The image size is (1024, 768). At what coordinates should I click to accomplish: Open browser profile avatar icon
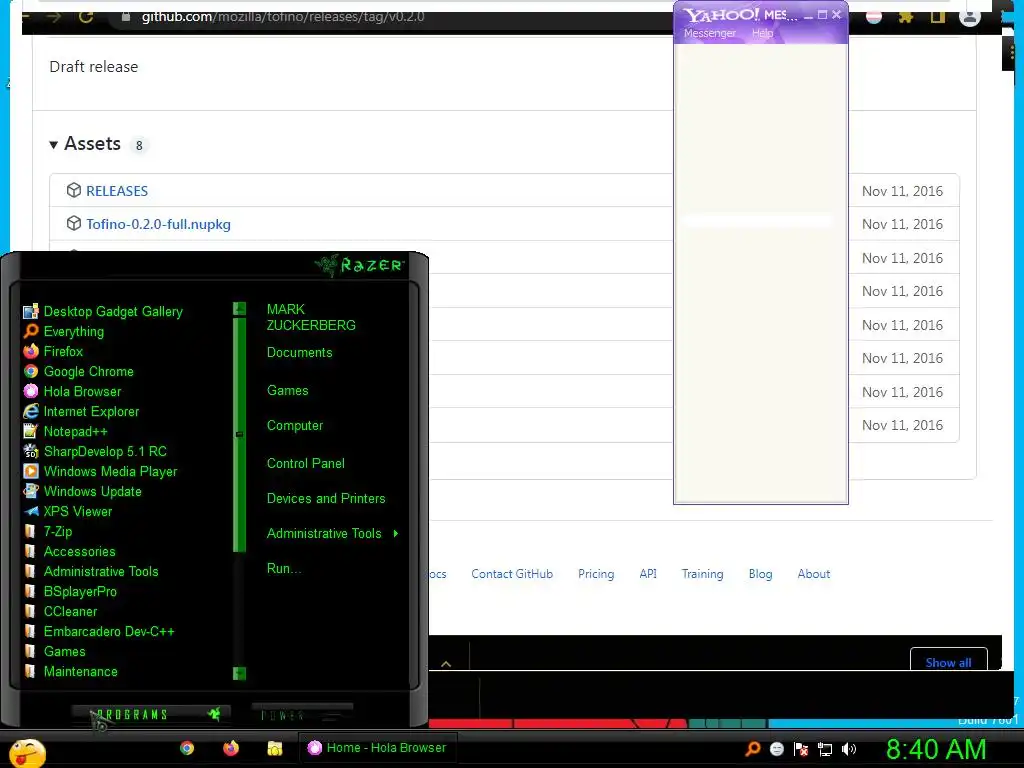[970, 17]
